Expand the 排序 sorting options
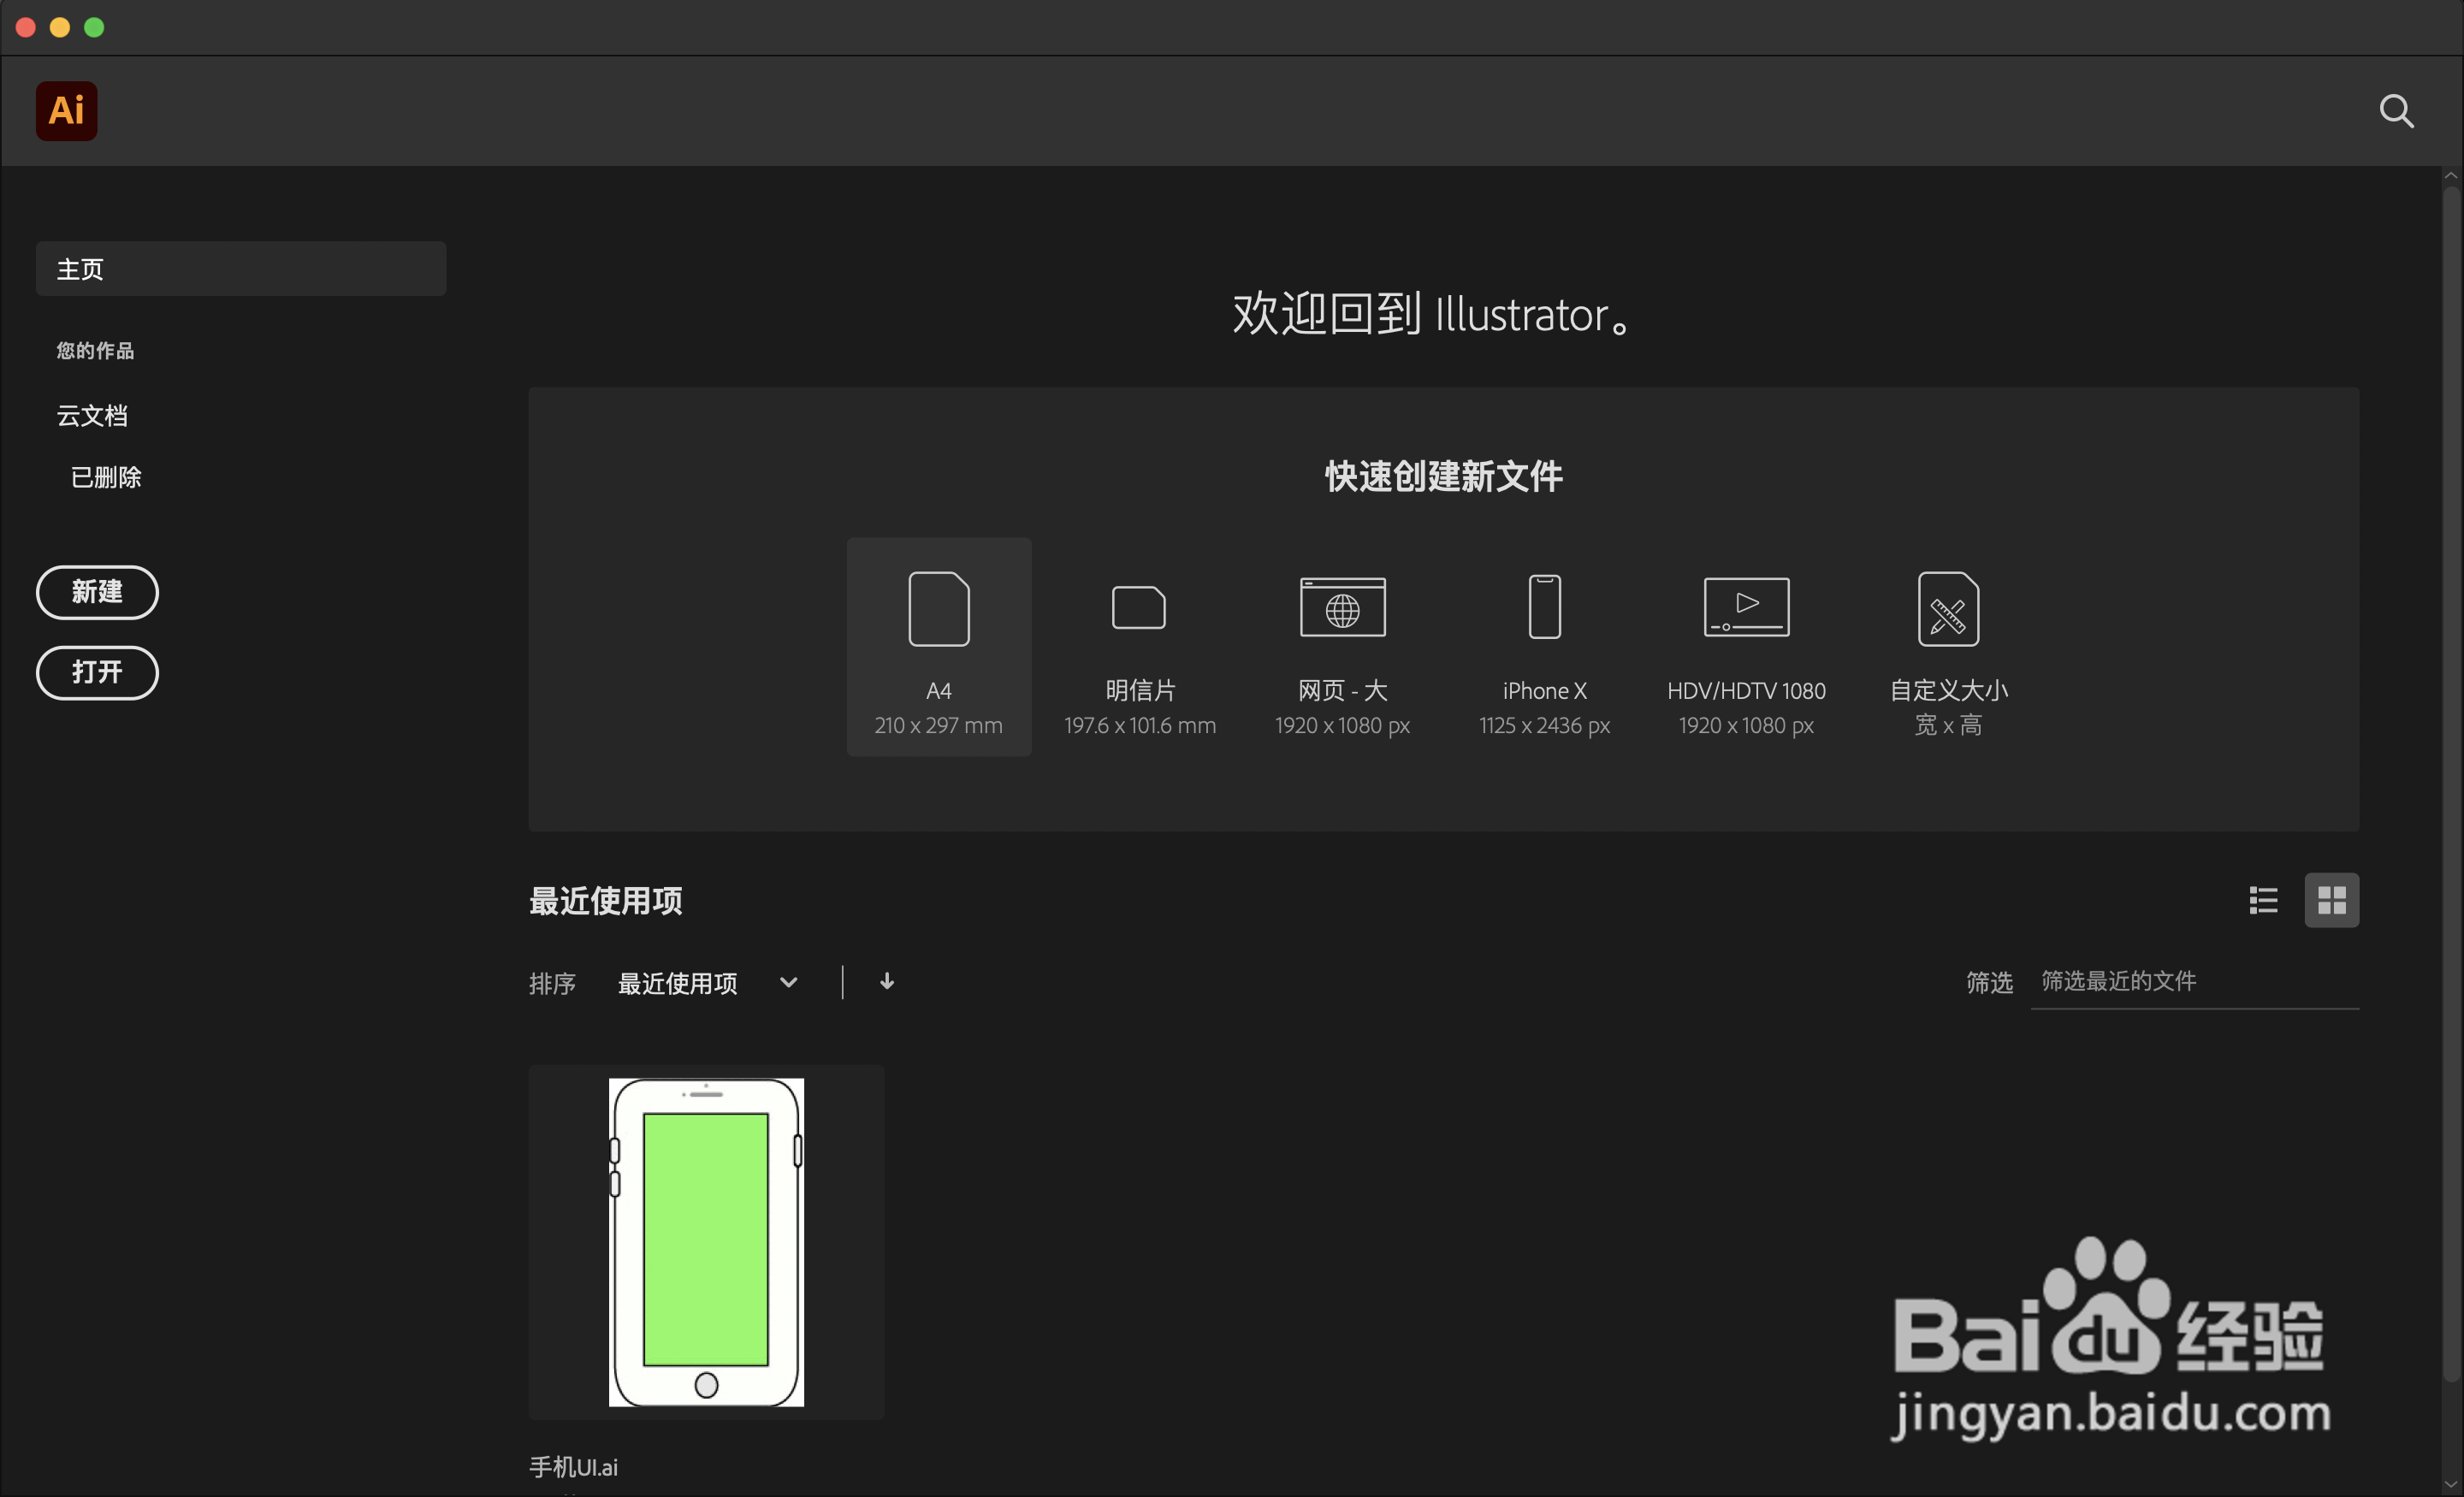Viewport: 2464px width, 1497px height. tap(552, 983)
